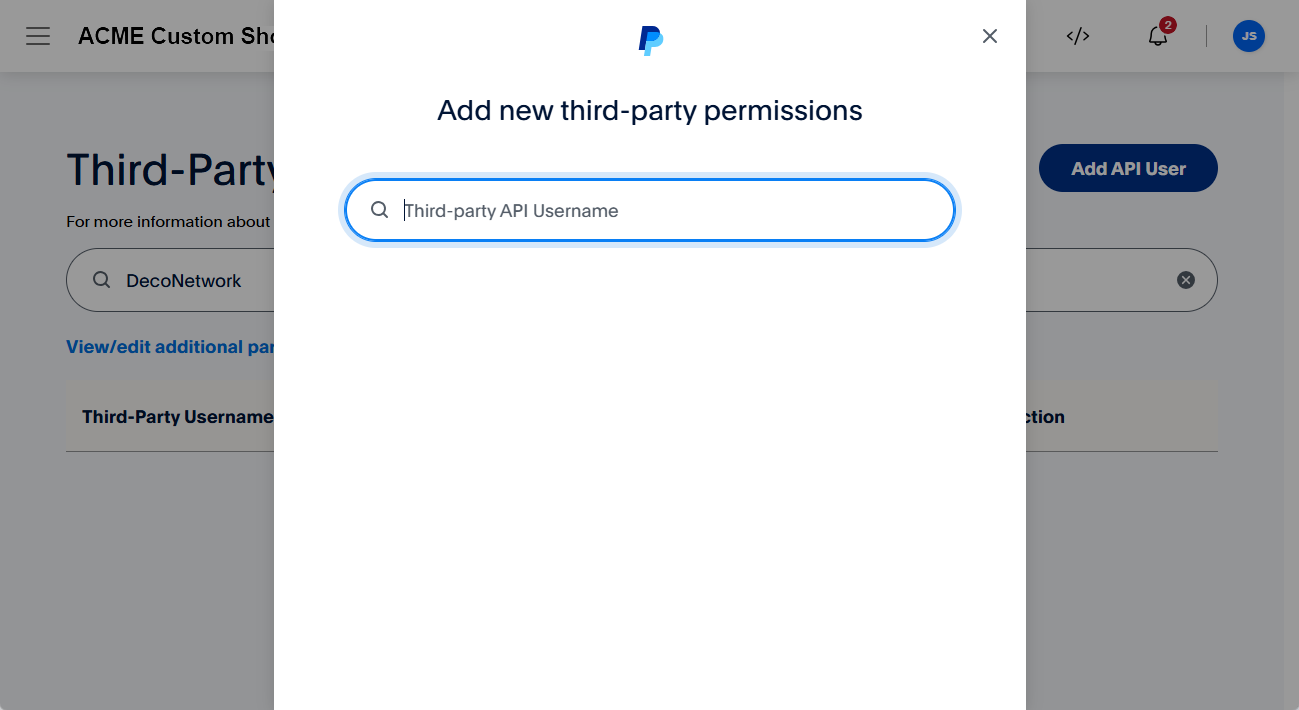This screenshot has height=710, width=1299.
Task: Click the magnifier inside the API Username field
Action: point(380,210)
